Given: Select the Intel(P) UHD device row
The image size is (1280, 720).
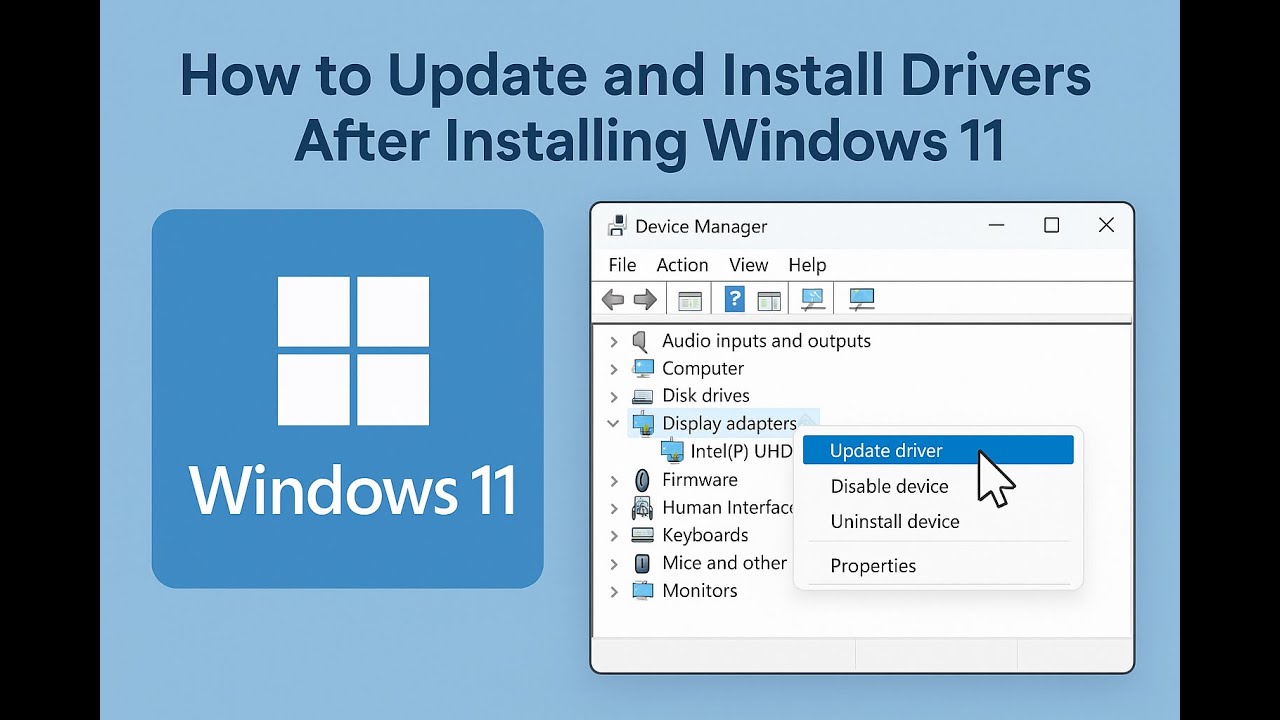Looking at the screenshot, I should 727,451.
